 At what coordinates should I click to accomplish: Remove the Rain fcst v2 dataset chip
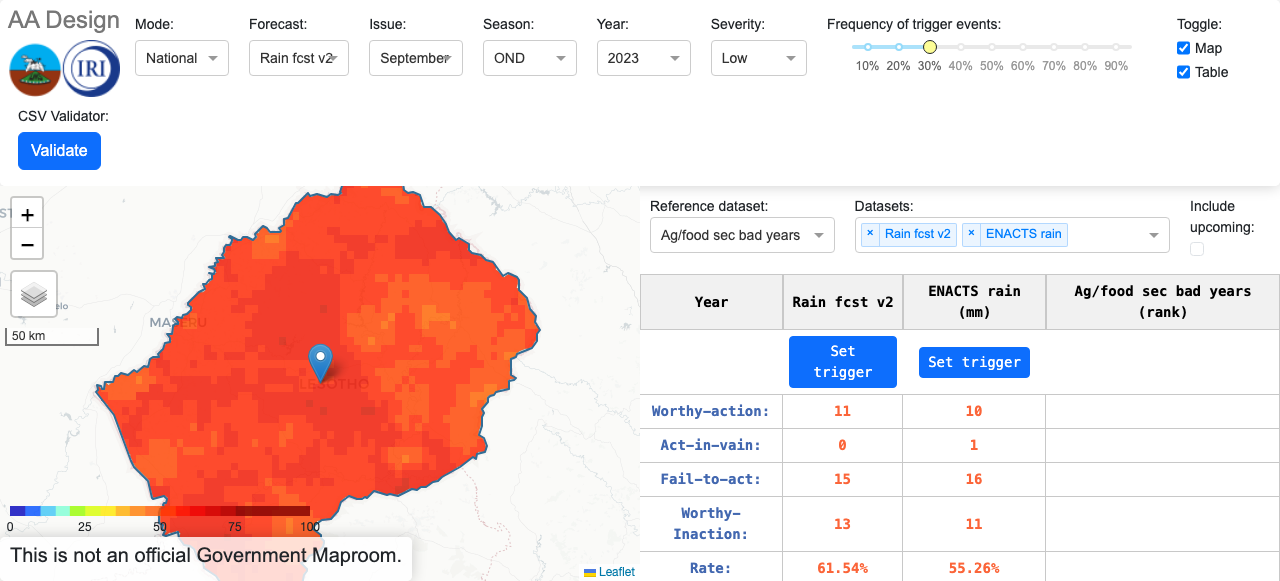(x=868, y=234)
